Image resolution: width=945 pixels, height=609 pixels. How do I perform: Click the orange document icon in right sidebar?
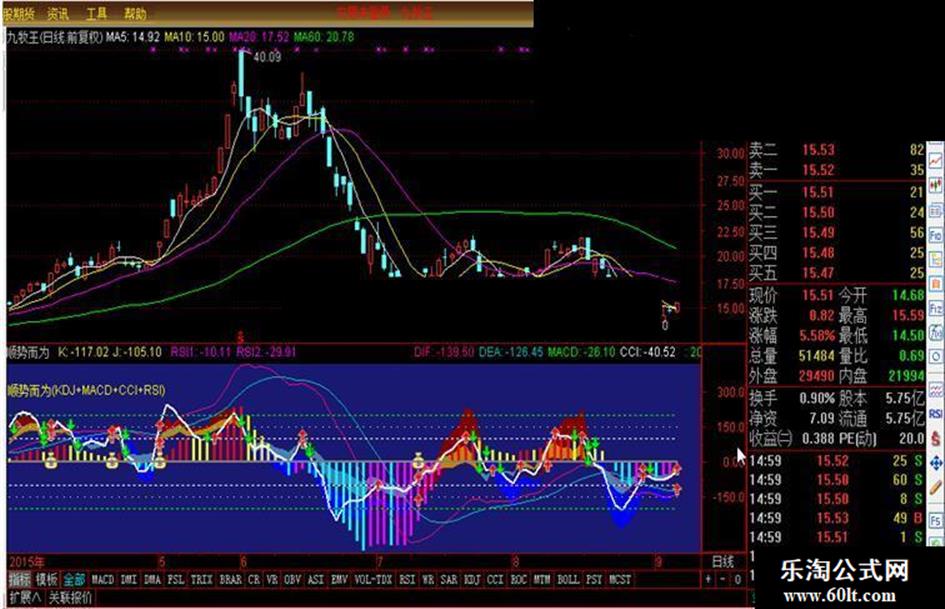(935, 283)
